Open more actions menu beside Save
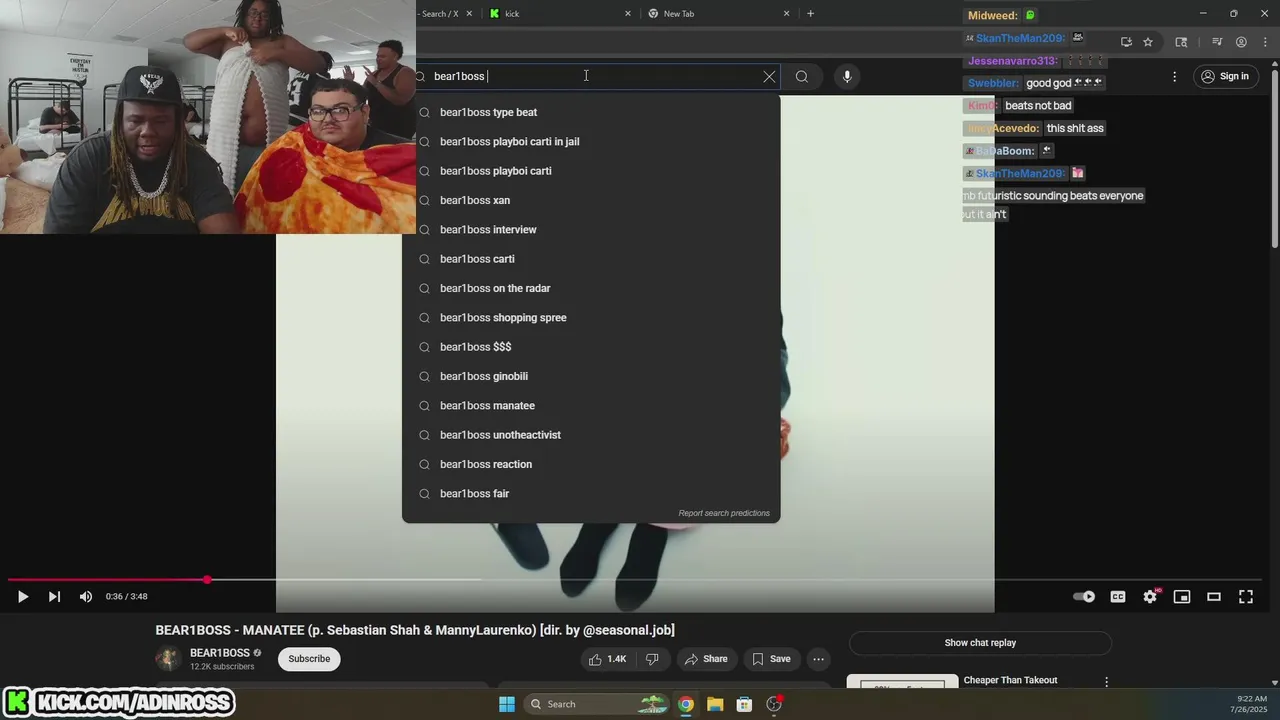Screen dimensions: 1280x720 pos(818,659)
